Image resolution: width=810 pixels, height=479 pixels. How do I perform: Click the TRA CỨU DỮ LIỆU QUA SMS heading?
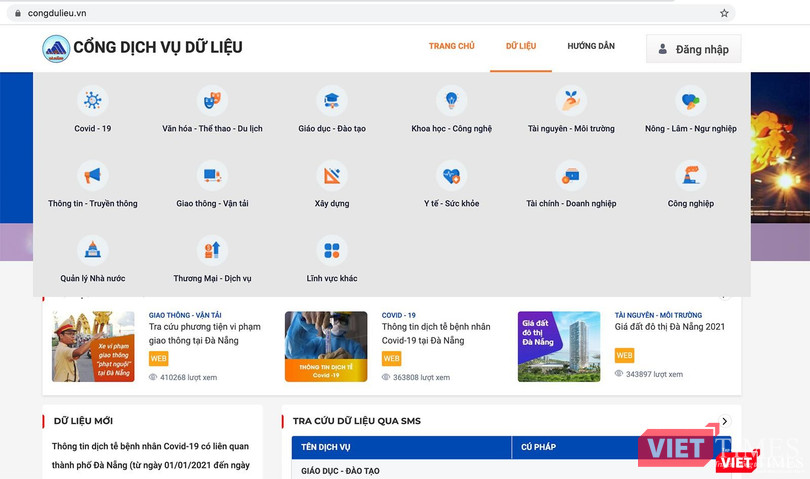click(356, 421)
